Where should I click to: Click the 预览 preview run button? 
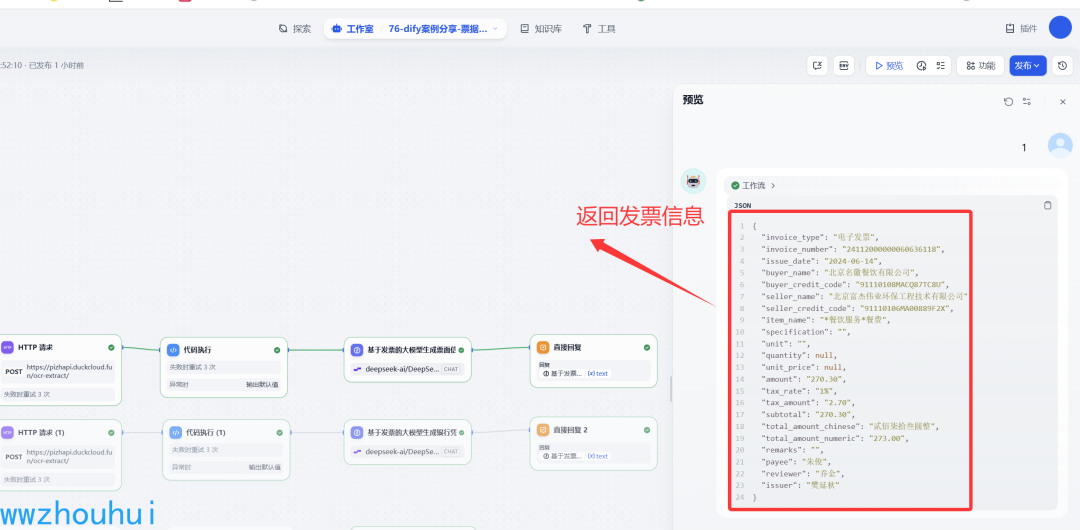pyautogui.click(x=889, y=65)
